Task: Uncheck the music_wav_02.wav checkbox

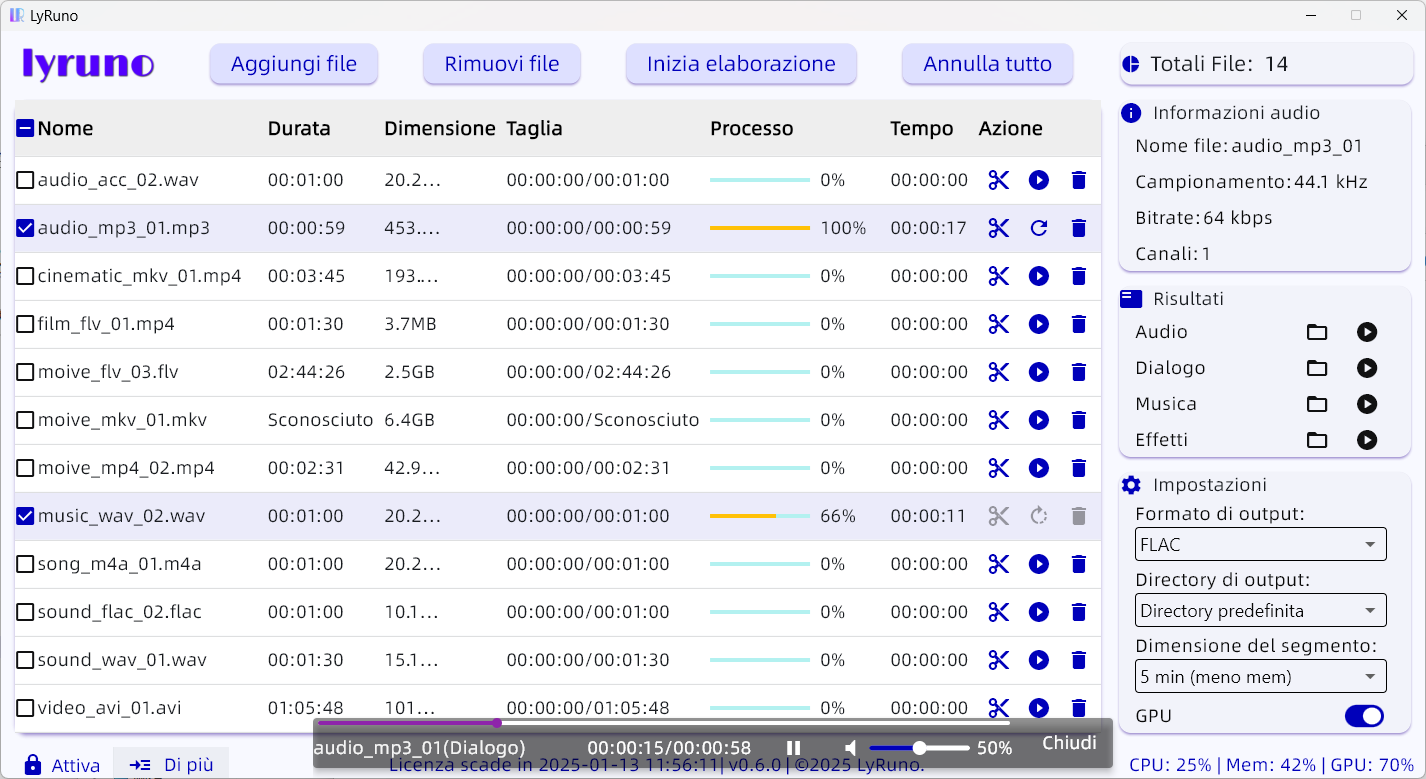Action: click(25, 516)
